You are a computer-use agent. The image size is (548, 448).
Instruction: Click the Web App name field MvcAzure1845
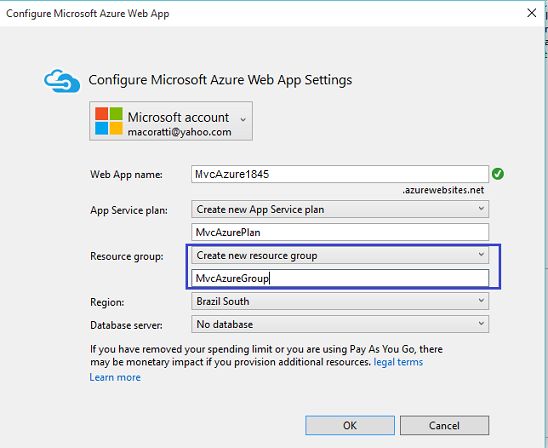coord(340,174)
